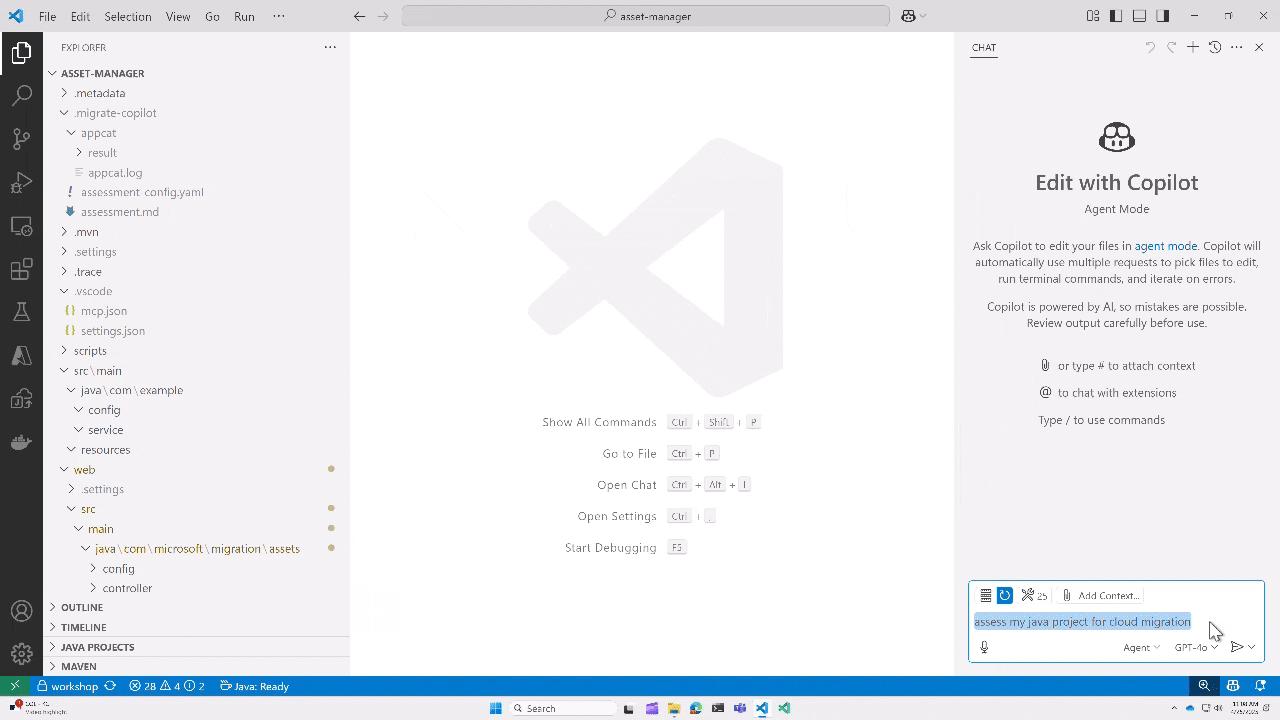Start voice chat with microphone icon
Image resolution: width=1280 pixels, height=720 pixels.
coord(984,647)
